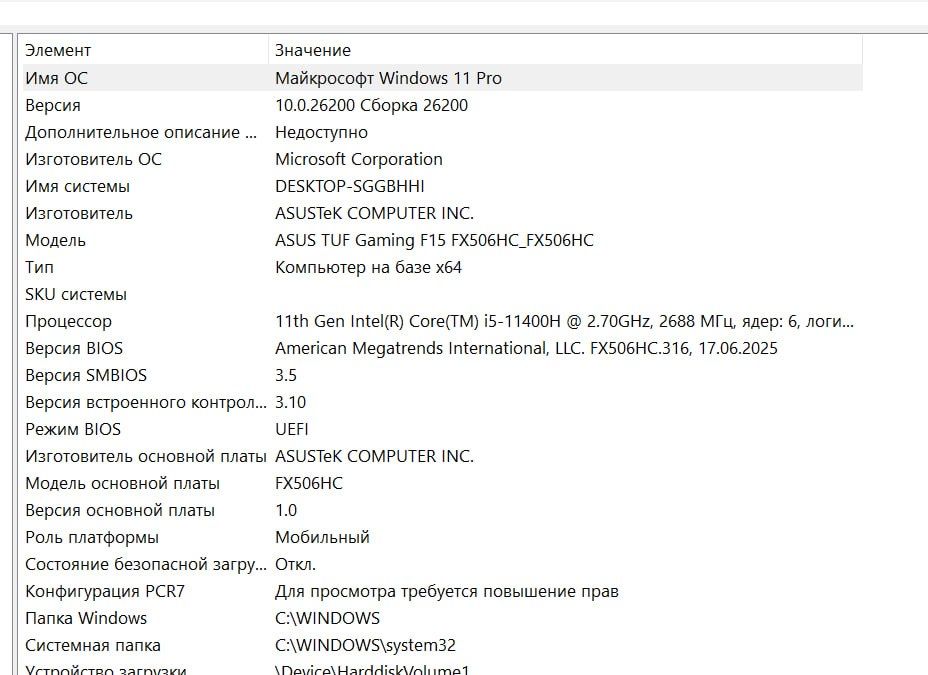Select the Модель row label
This screenshot has height=675, width=928.
pyautogui.click(x=55, y=240)
